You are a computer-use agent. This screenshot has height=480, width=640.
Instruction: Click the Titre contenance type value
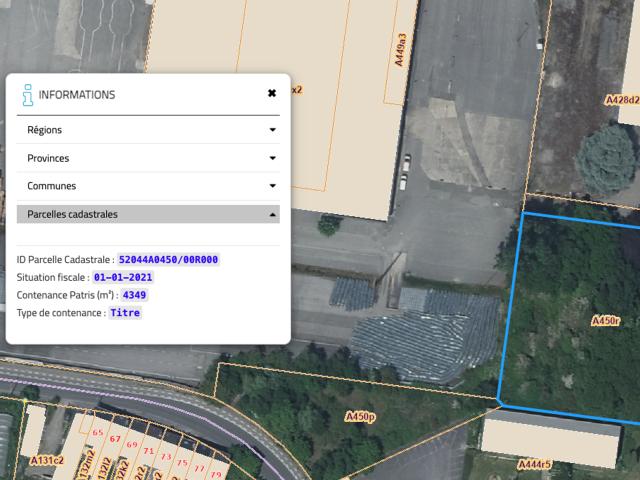click(x=126, y=313)
